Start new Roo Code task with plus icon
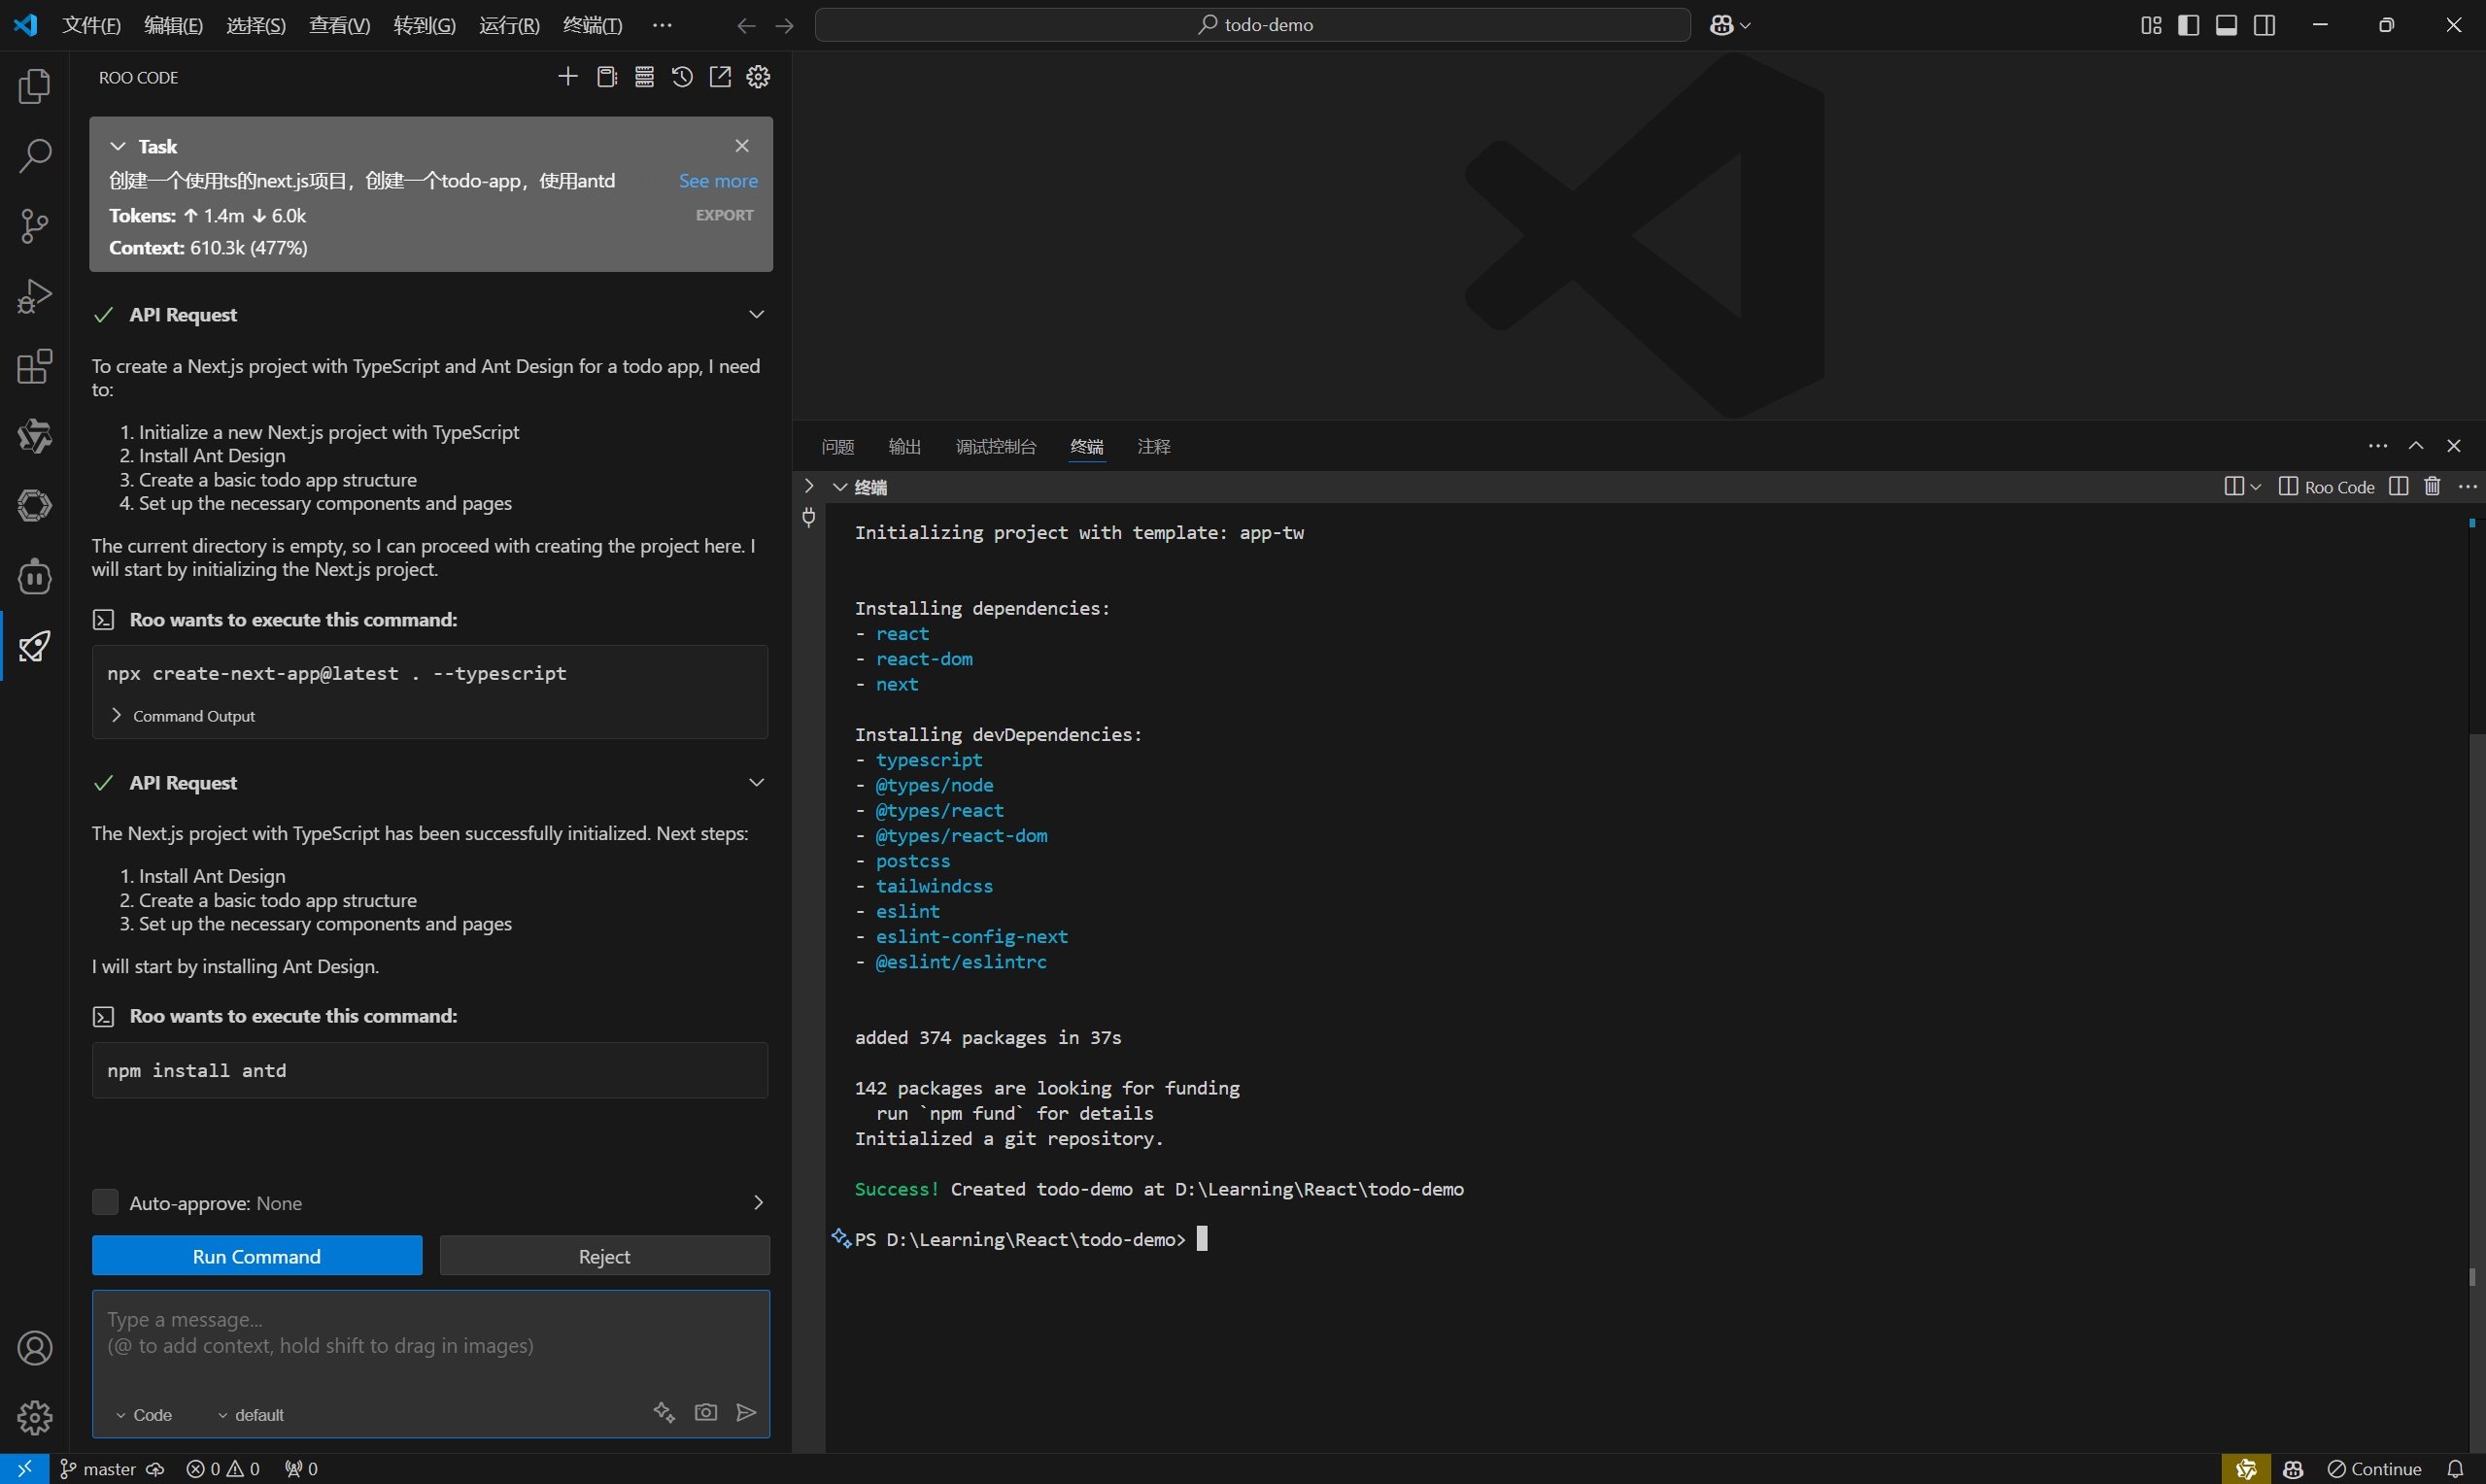The image size is (2486, 1484). click(x=568, y=77)
